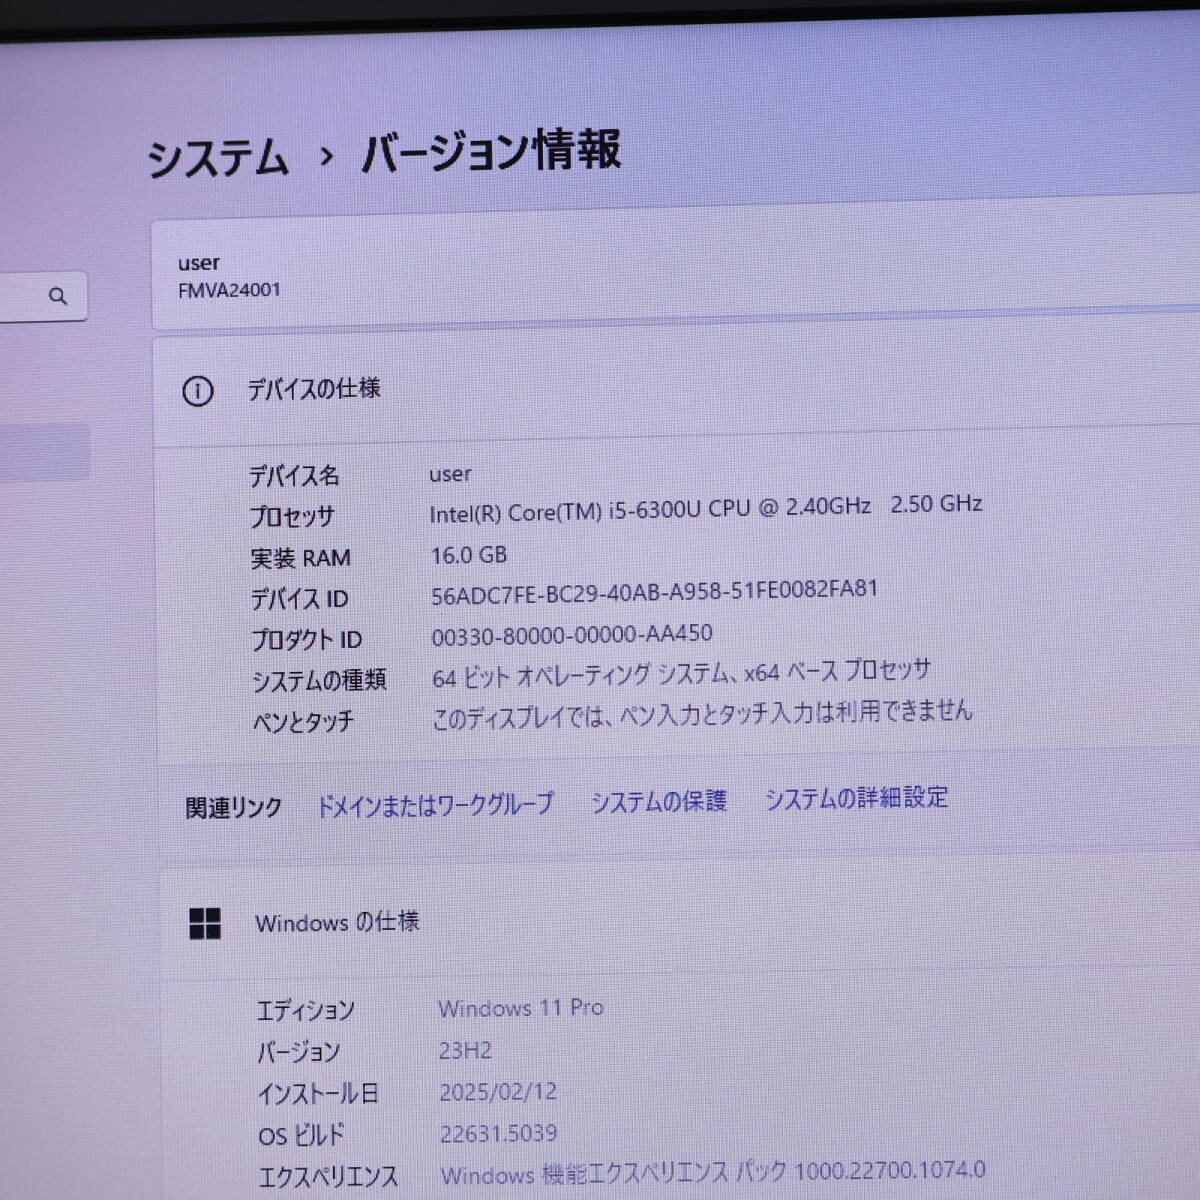
Task: Click the バージョン label under Windows specs
Action: (x=298, y=1053)
